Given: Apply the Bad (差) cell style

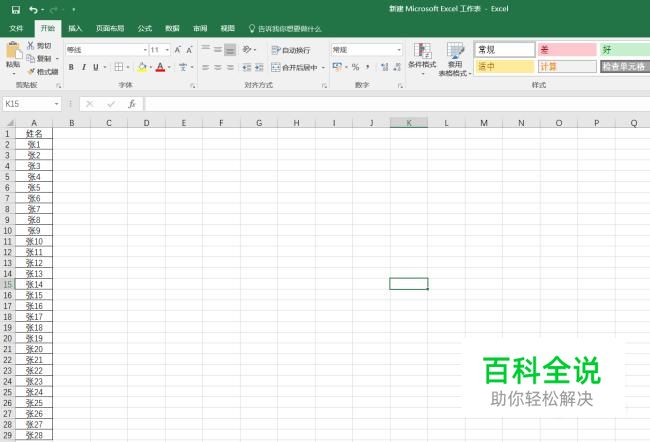Looking at the screenshot, I should tap(567, 50).
